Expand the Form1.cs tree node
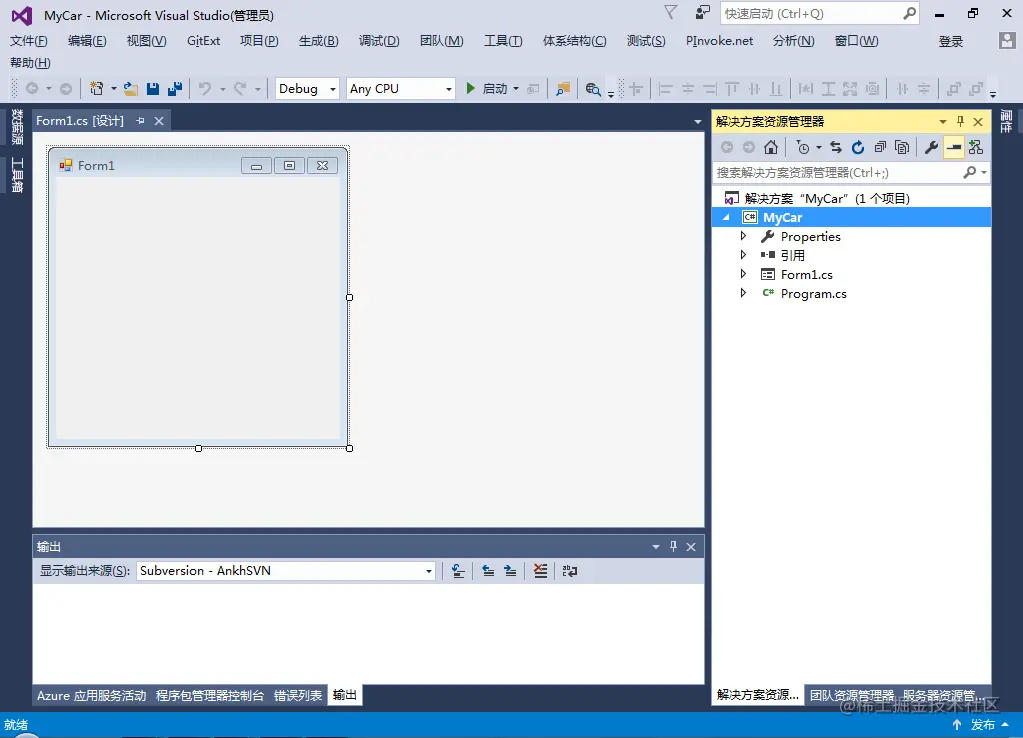The image size is (1023, 738). pyautogui.click(x=743, y=274)
